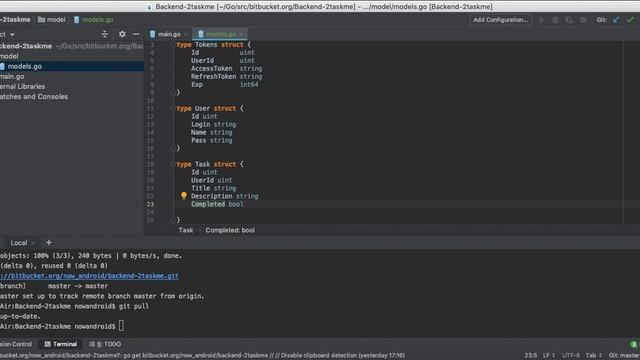The image size is (640, 360).
Task: Close the models.go editor tab
Action: pos(241,35)
